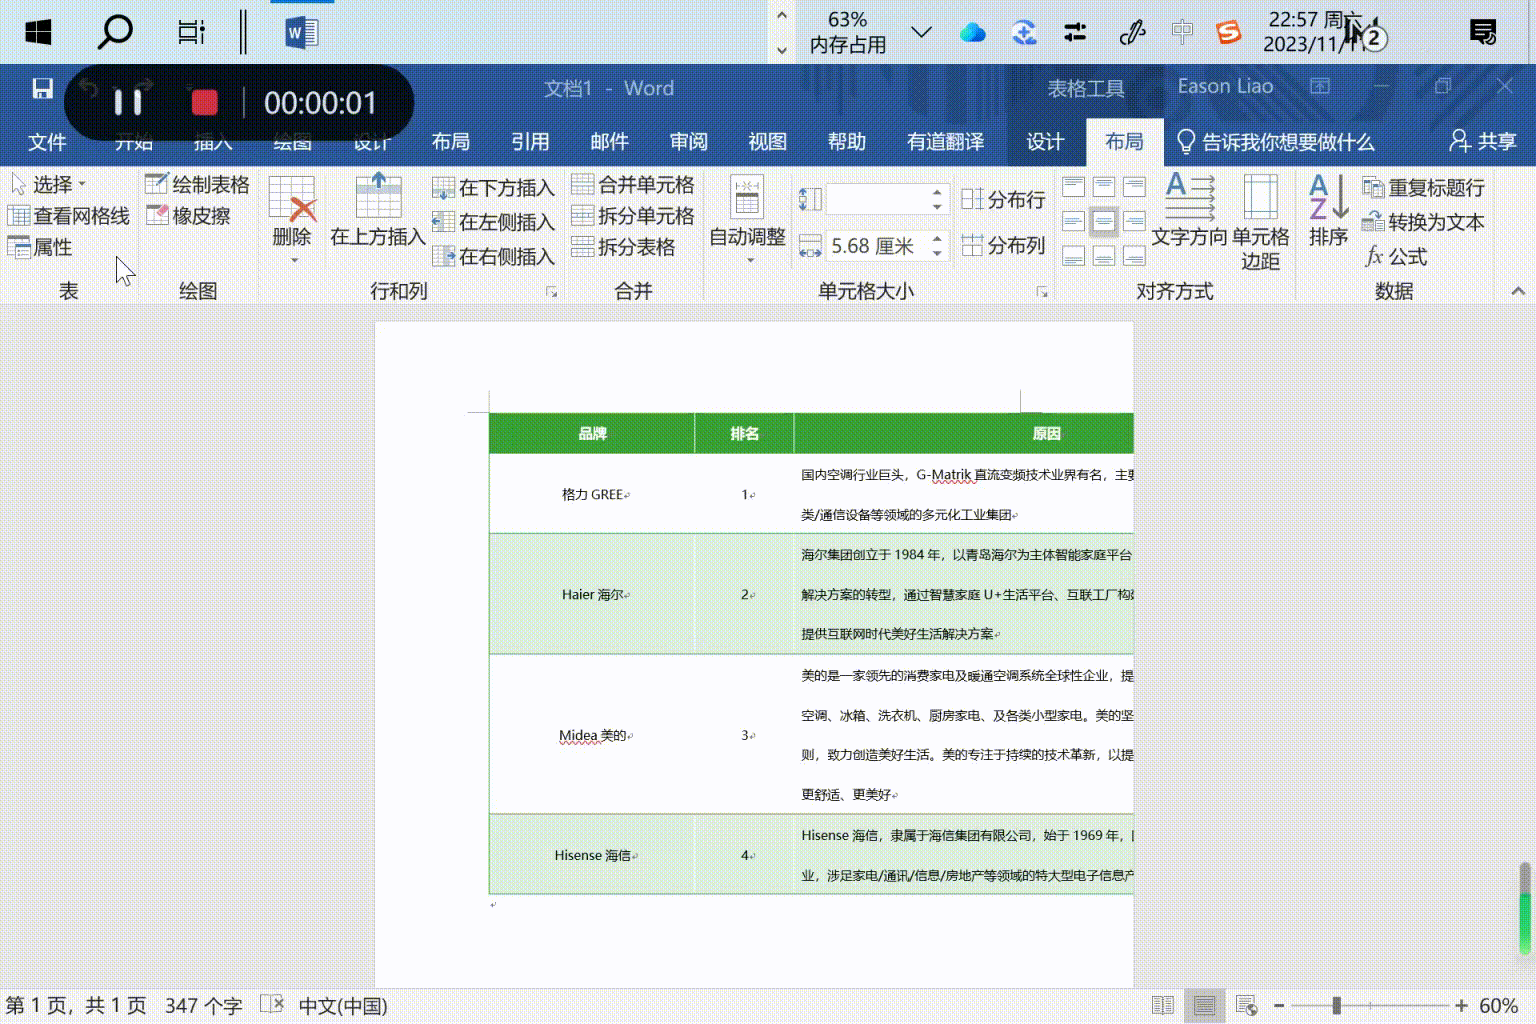Click 转换为文本 convert to text
This screenshot has height=1024, width=1536.
1424,222
